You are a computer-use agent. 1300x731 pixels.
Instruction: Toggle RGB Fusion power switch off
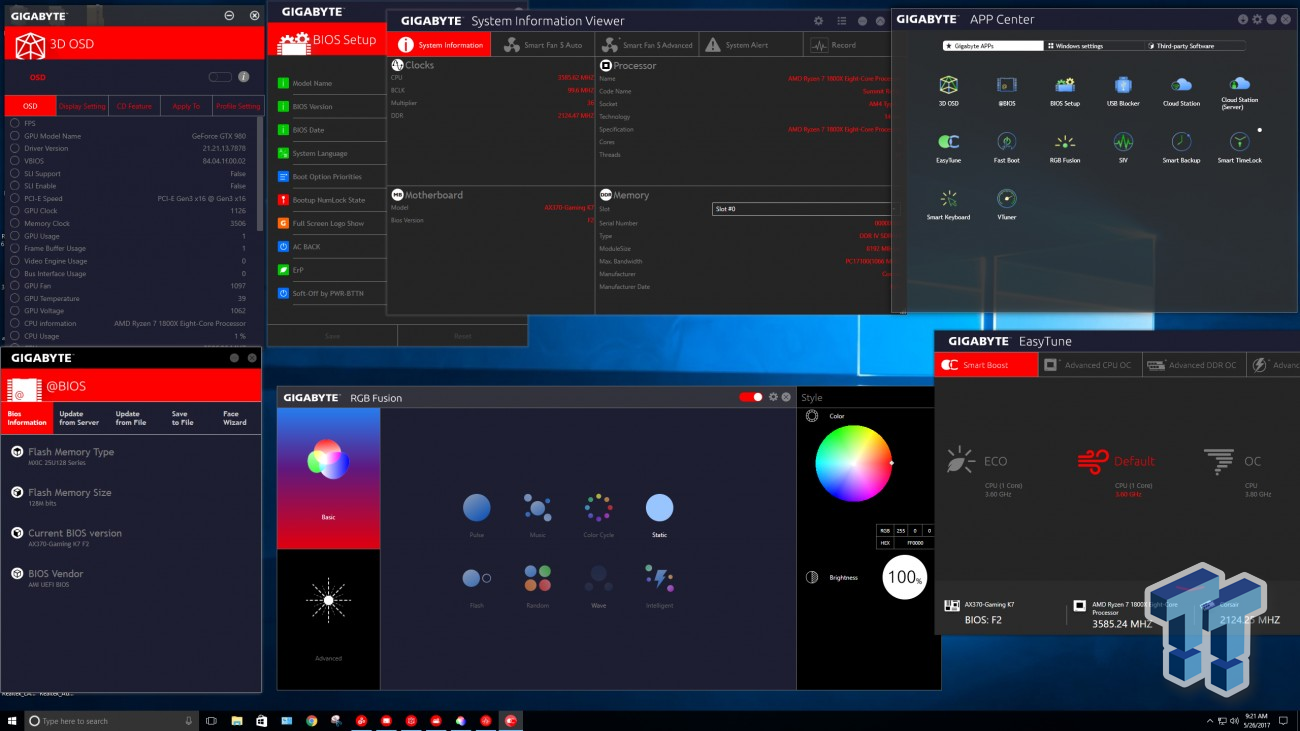coord(751,397)
